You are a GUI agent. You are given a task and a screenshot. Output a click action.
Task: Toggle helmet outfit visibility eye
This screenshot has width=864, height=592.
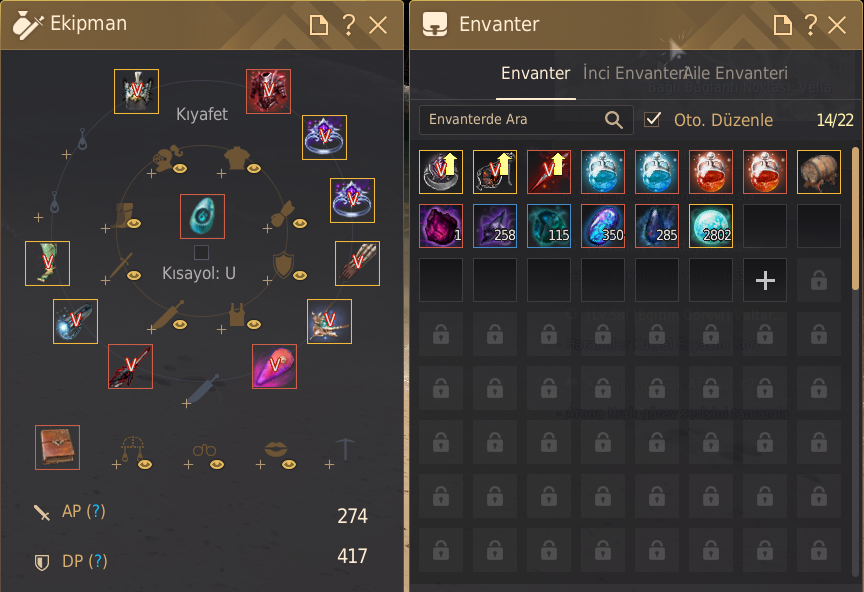click(x=180, y=168)
